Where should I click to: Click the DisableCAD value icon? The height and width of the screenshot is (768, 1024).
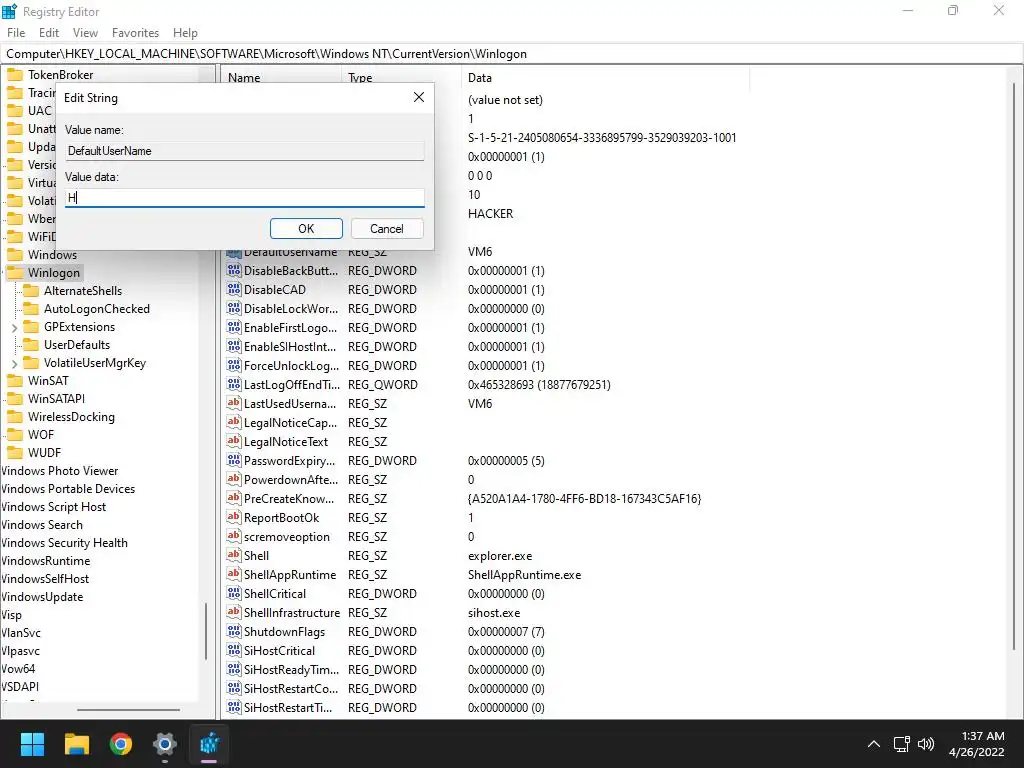pos(234,289)
